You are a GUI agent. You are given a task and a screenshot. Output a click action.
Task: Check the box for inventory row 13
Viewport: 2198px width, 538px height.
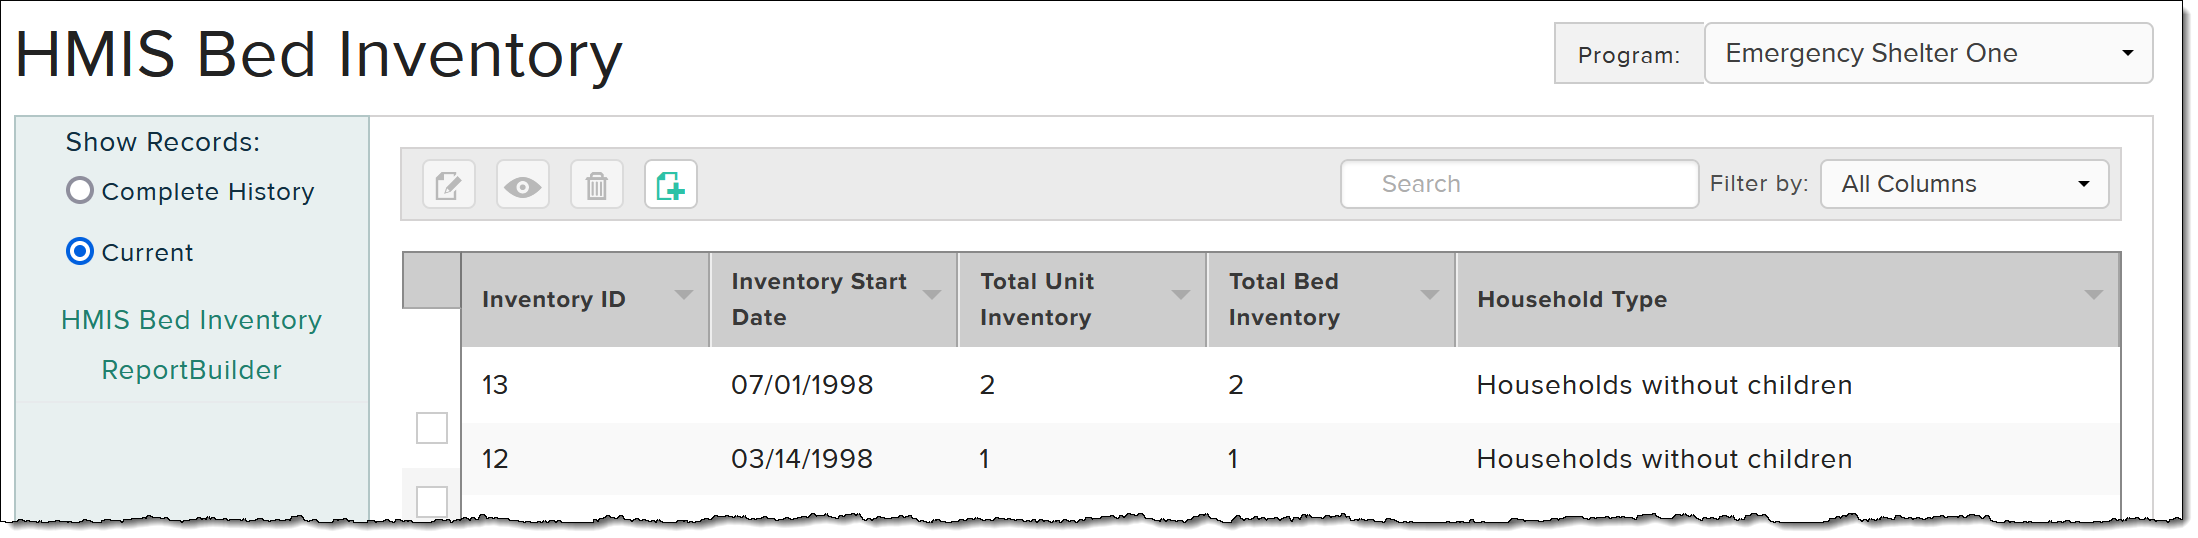pos(432,428)
